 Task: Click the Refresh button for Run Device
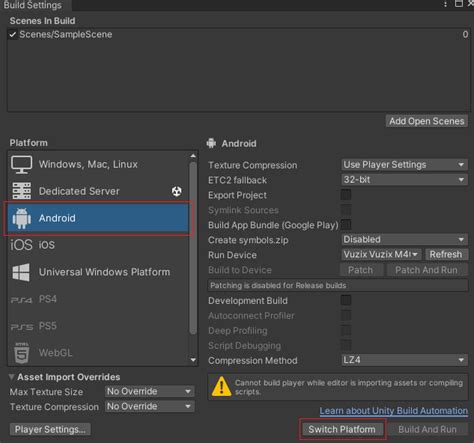click(x=446, y=254)
